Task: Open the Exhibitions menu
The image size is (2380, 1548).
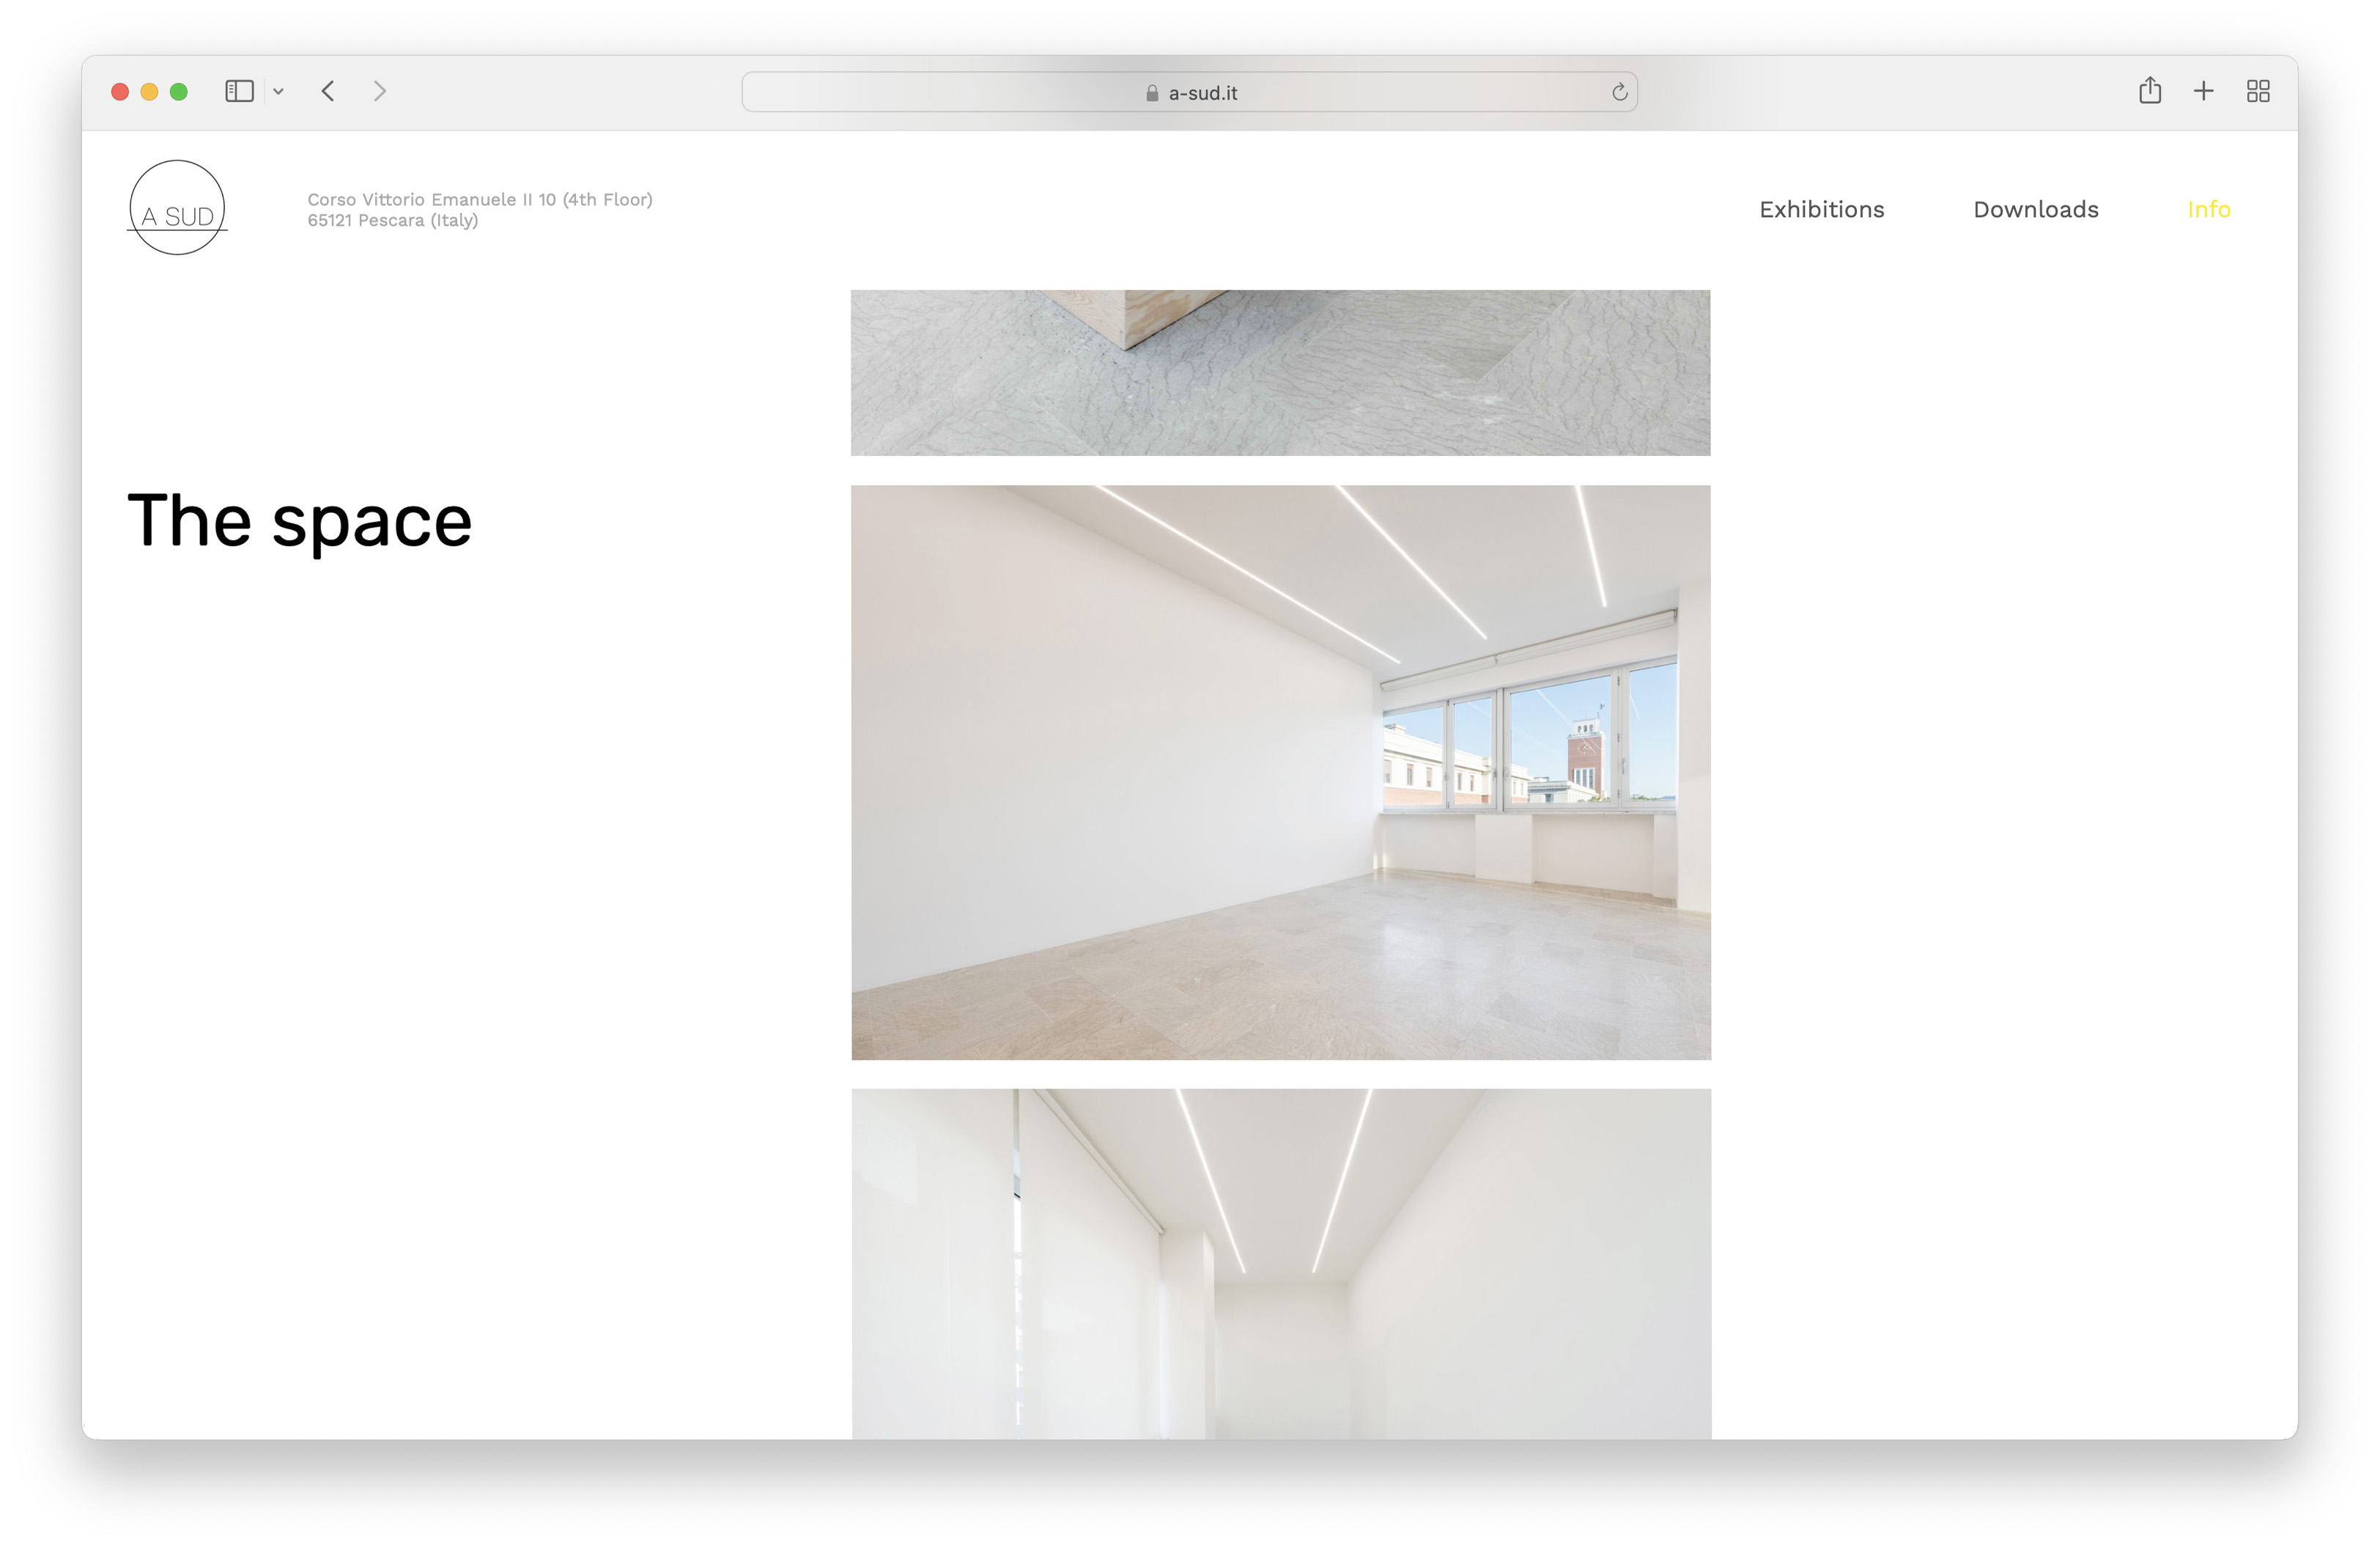Action: click(x=1821, y=209)
